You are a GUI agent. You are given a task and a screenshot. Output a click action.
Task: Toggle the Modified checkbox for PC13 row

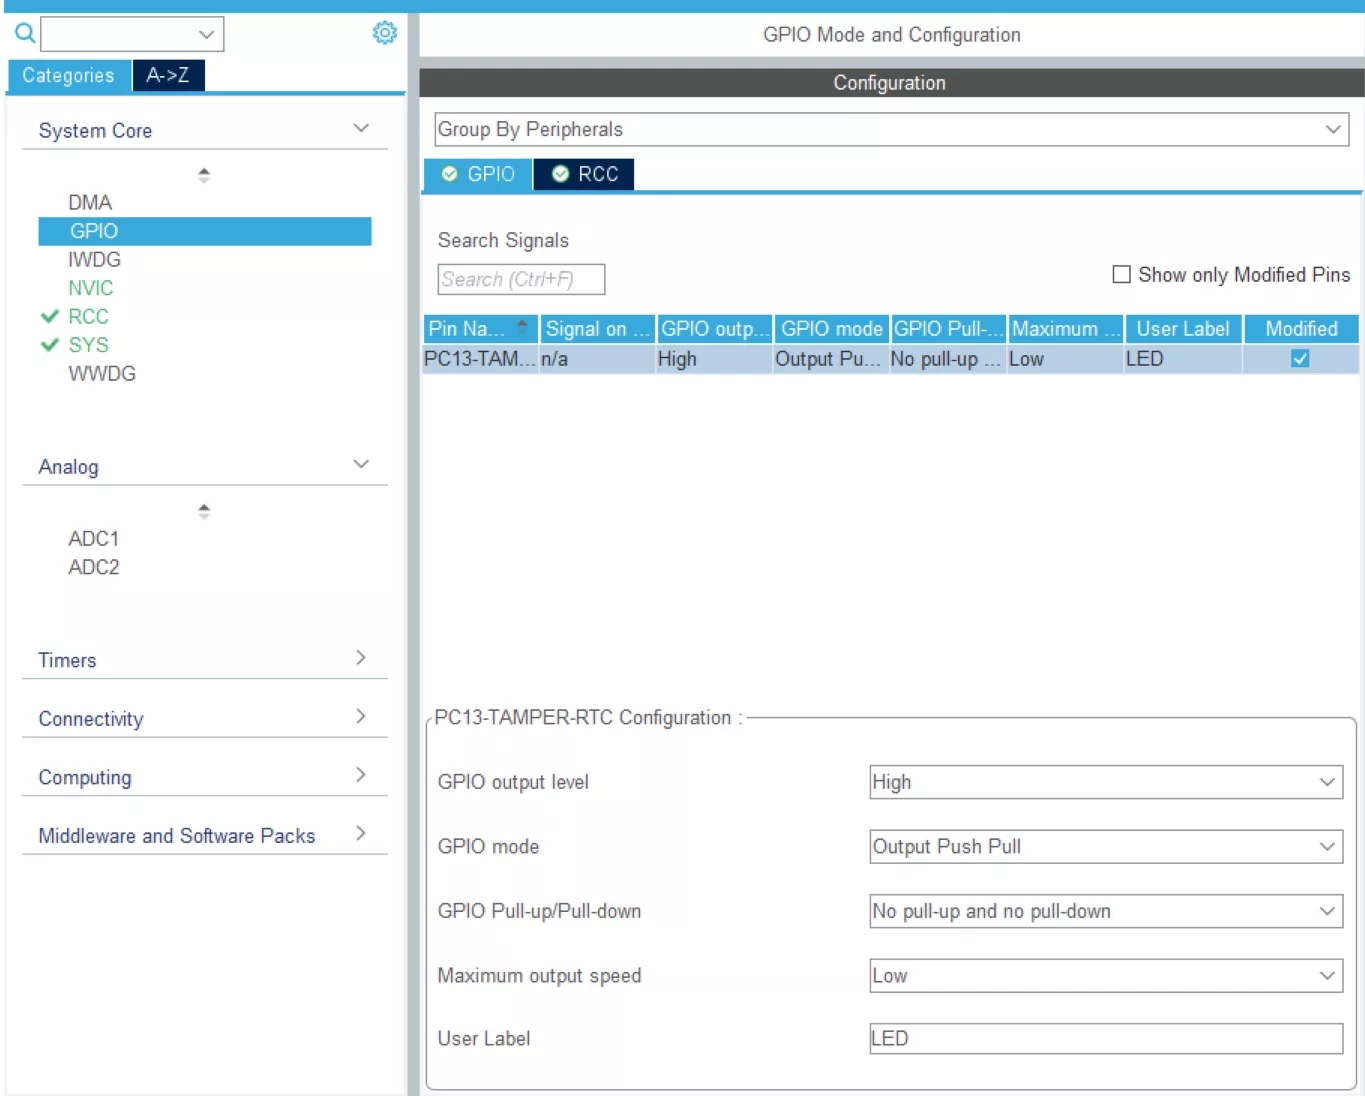1300,359
